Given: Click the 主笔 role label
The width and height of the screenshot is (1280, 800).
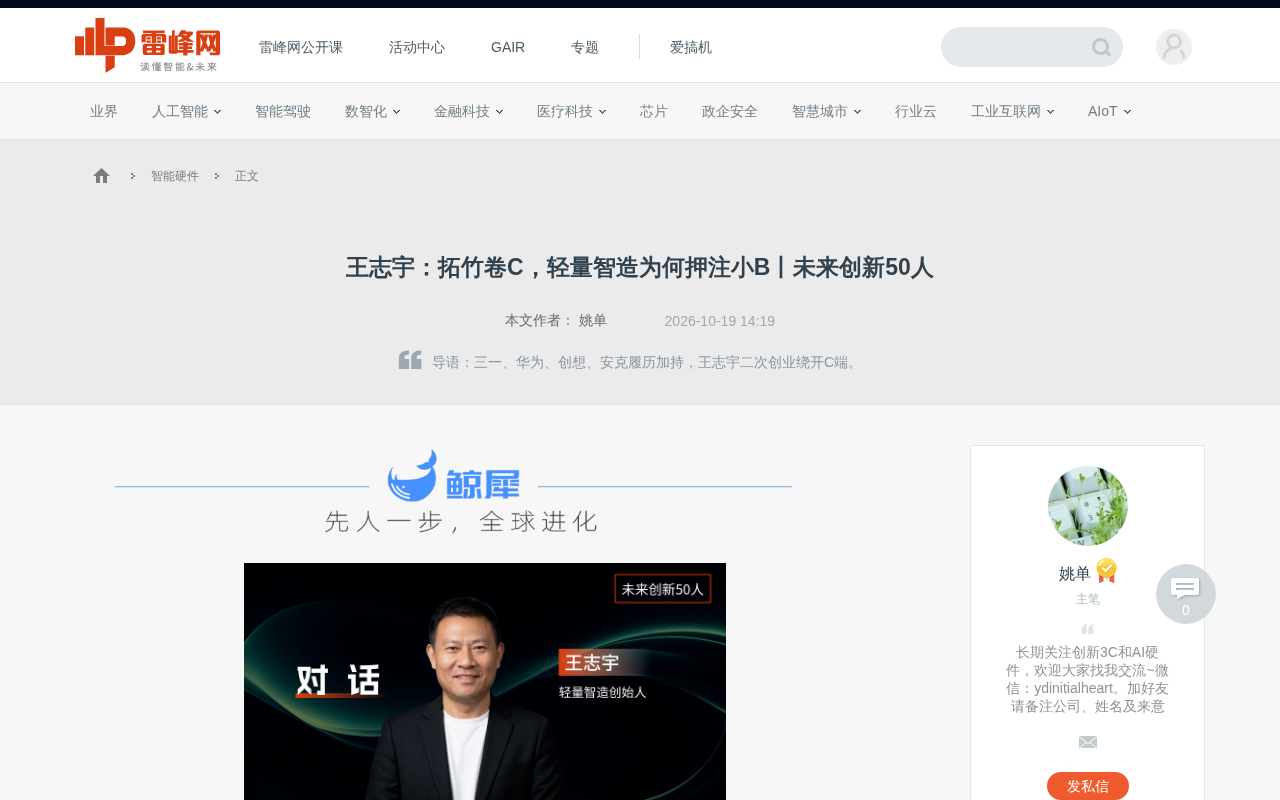Looking at the screenshot, I should click(1088, 599).
